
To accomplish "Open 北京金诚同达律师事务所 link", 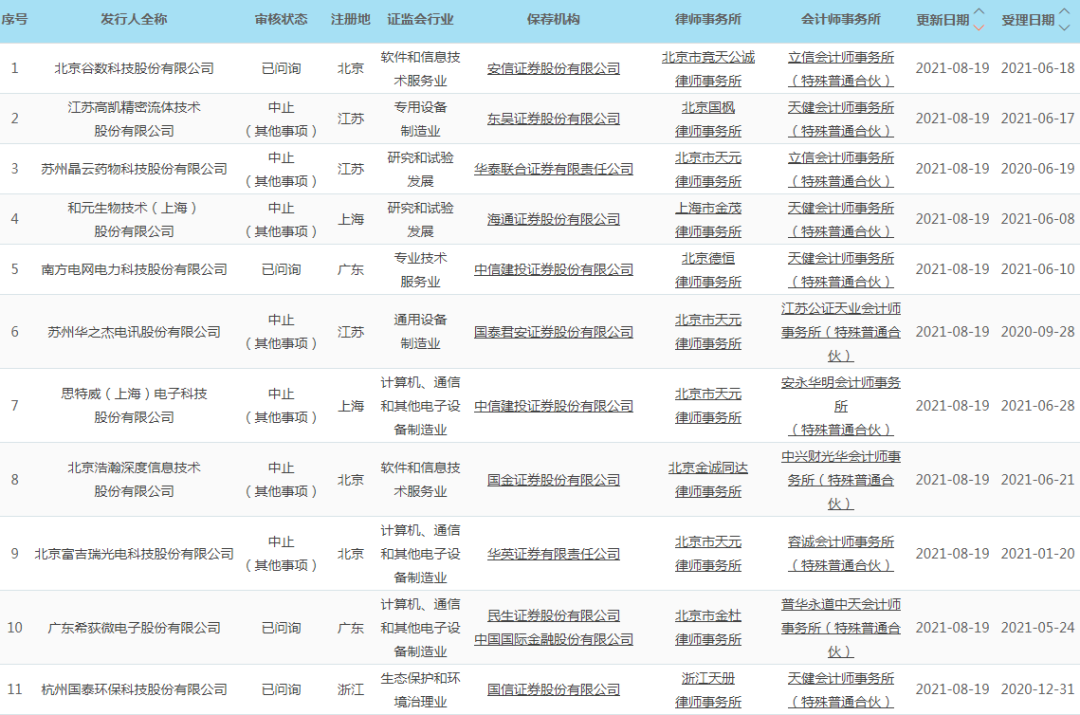I will pyautogui.click(x=708, y=479).
